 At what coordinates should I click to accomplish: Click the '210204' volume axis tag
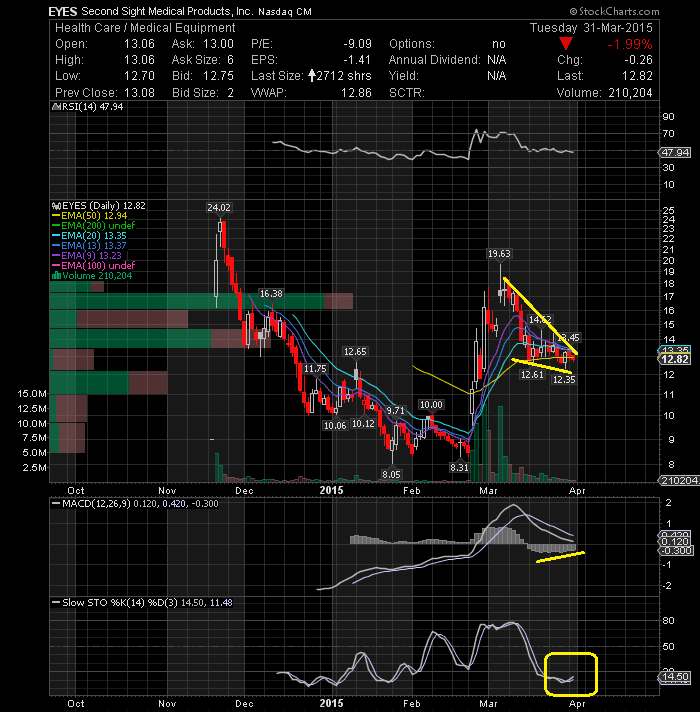680,480
